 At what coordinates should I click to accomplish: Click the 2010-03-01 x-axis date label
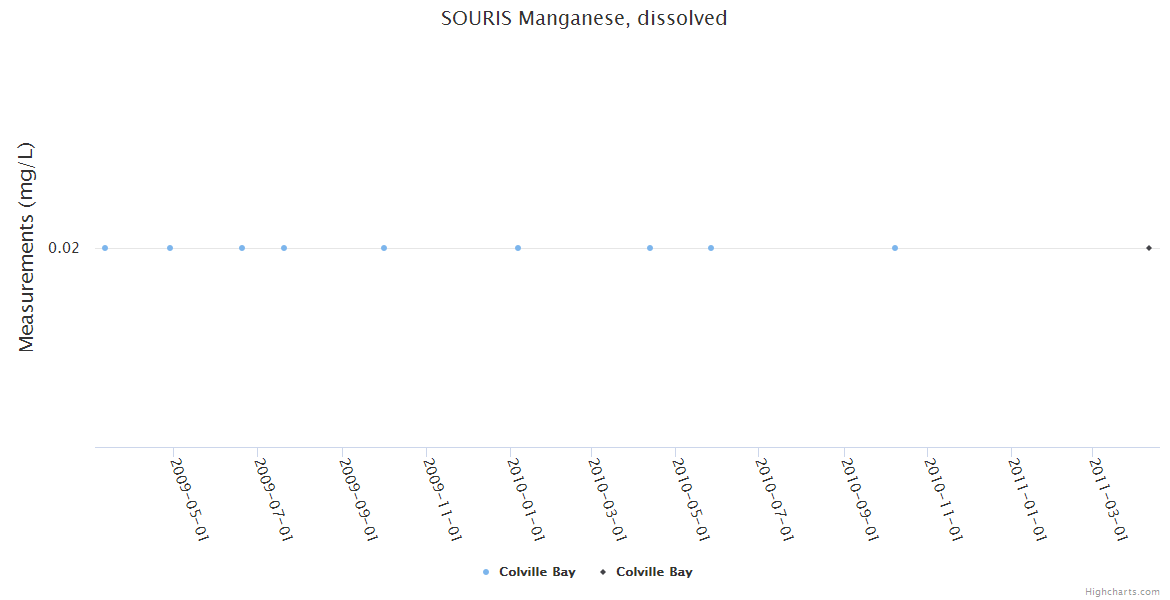pyautogui.click(x=608, y=499)
